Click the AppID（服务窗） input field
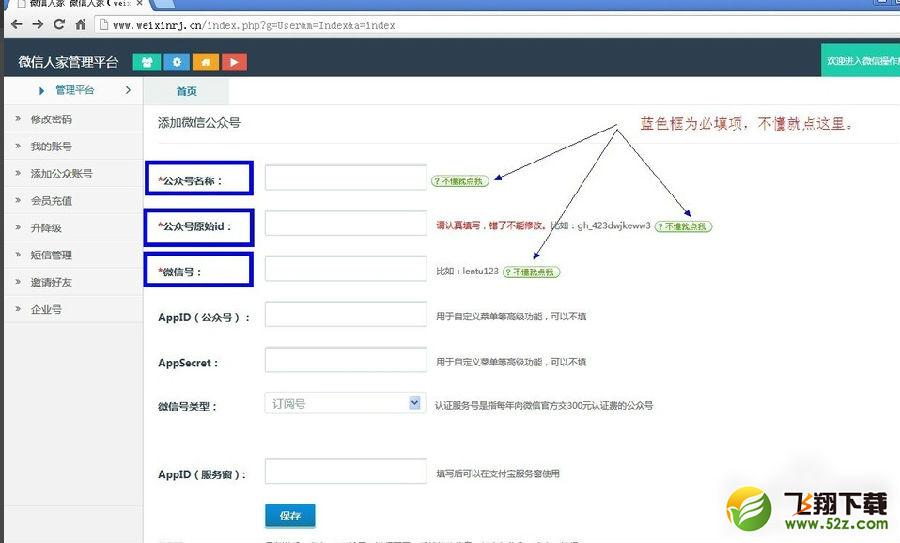The width and height of the screenshot is (900, 543). click(346, 471)
